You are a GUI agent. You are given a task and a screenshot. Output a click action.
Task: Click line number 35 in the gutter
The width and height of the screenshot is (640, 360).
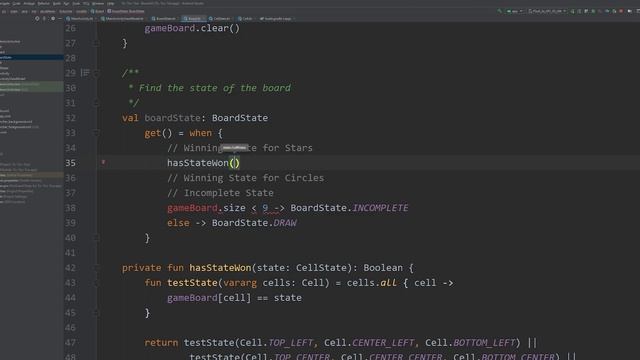[70, 163]
